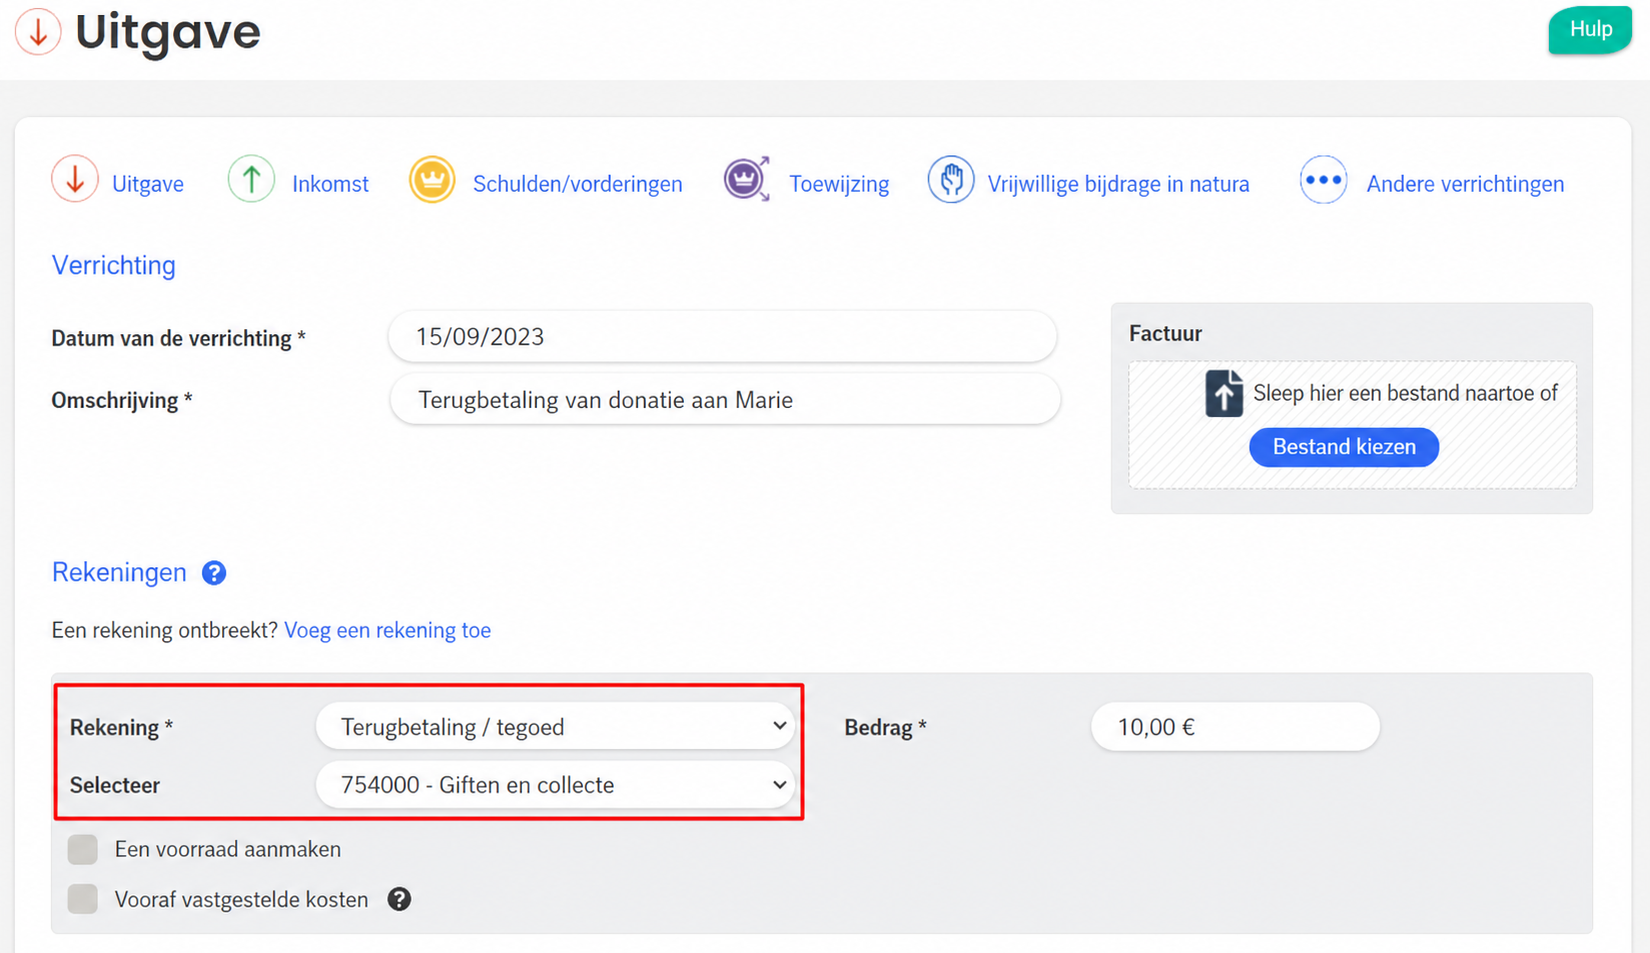The height and width of the screenshot is (953, 1650).
Task: Open the Selecteer dropdown showing 754000 - Giften en collecte
Action: pyautogui.click(x=556, y=785)
